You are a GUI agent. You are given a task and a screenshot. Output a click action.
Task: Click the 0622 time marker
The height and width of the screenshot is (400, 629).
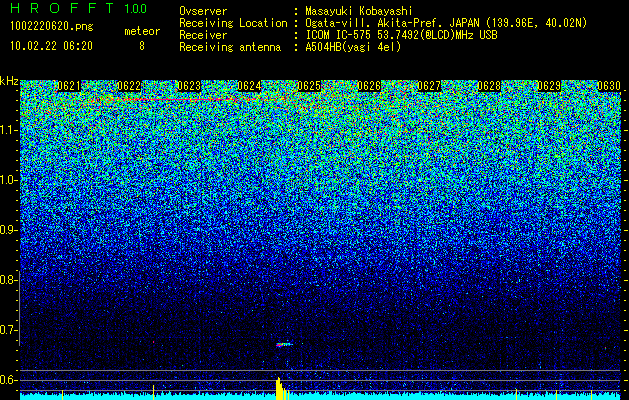129,86
